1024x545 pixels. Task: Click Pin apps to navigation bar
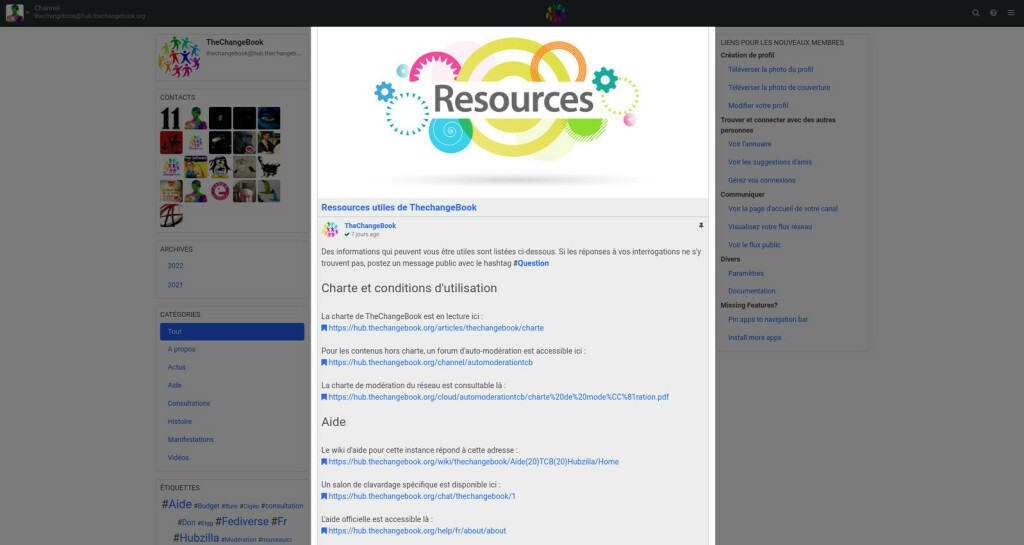coord(768,320)
